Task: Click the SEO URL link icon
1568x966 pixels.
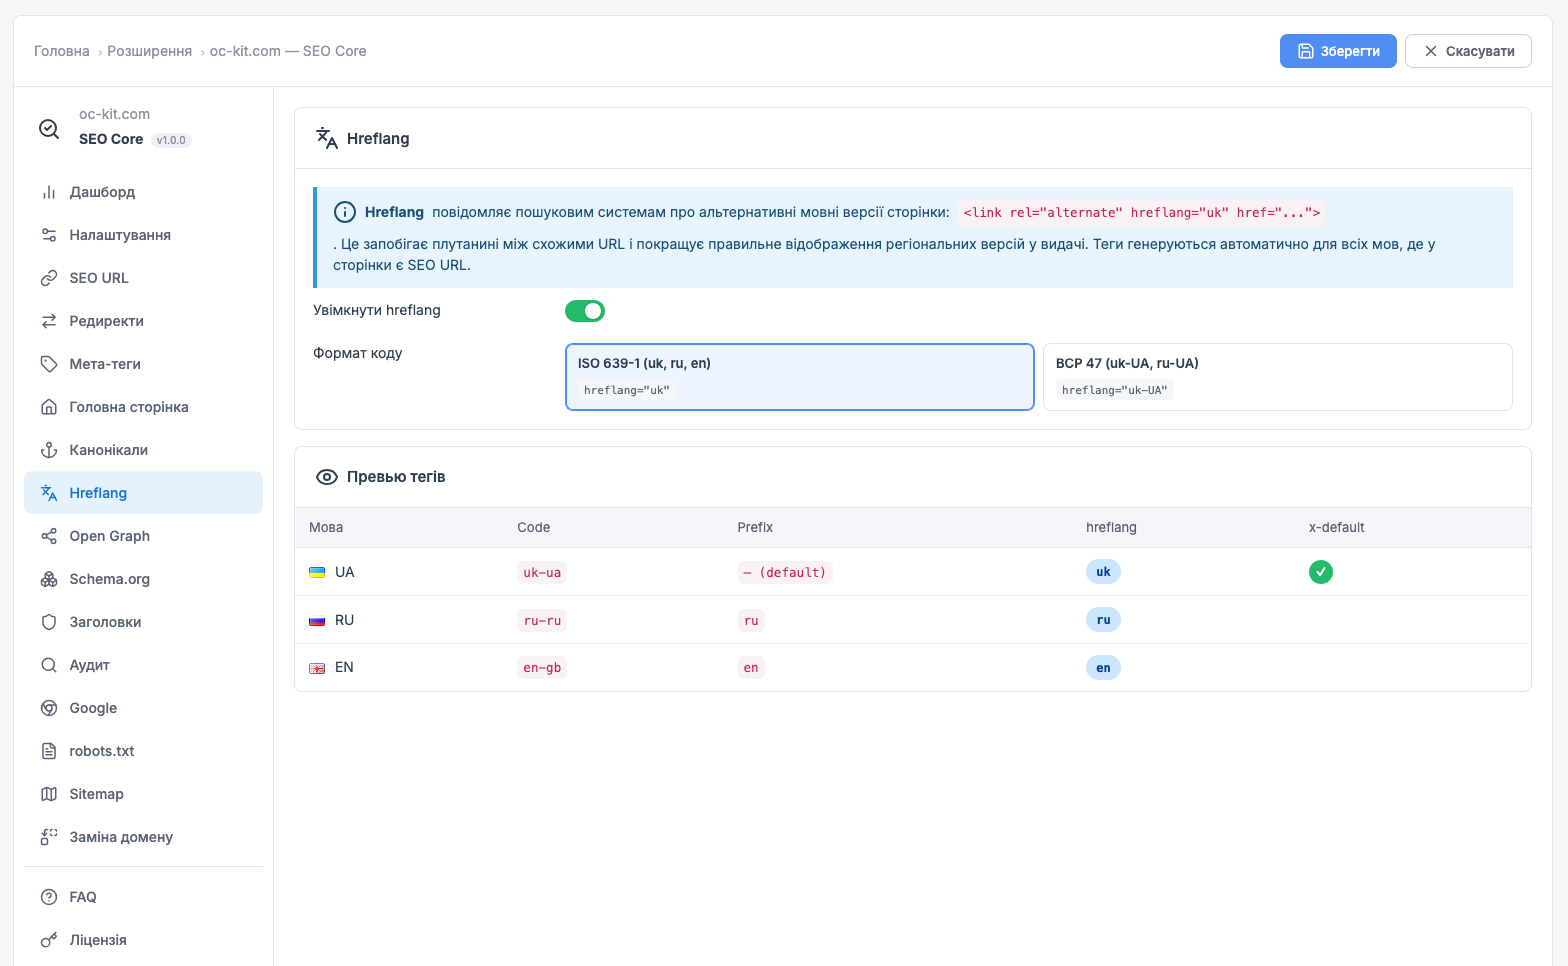Action: click(49, 278)
